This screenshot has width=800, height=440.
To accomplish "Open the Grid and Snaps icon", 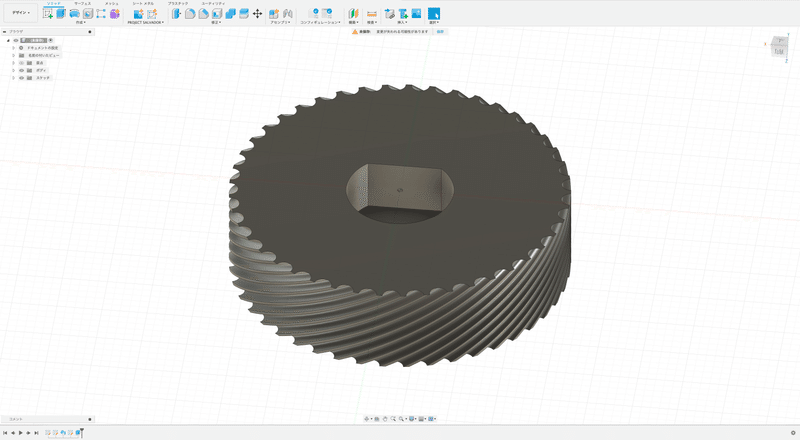I will click(x=421, y=419).
